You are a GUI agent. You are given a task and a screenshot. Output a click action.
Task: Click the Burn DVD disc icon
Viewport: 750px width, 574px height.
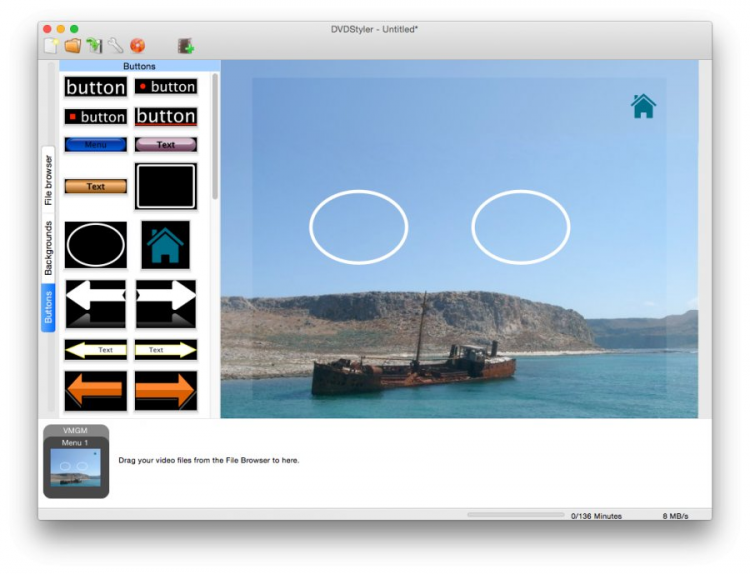pos(137,46)
